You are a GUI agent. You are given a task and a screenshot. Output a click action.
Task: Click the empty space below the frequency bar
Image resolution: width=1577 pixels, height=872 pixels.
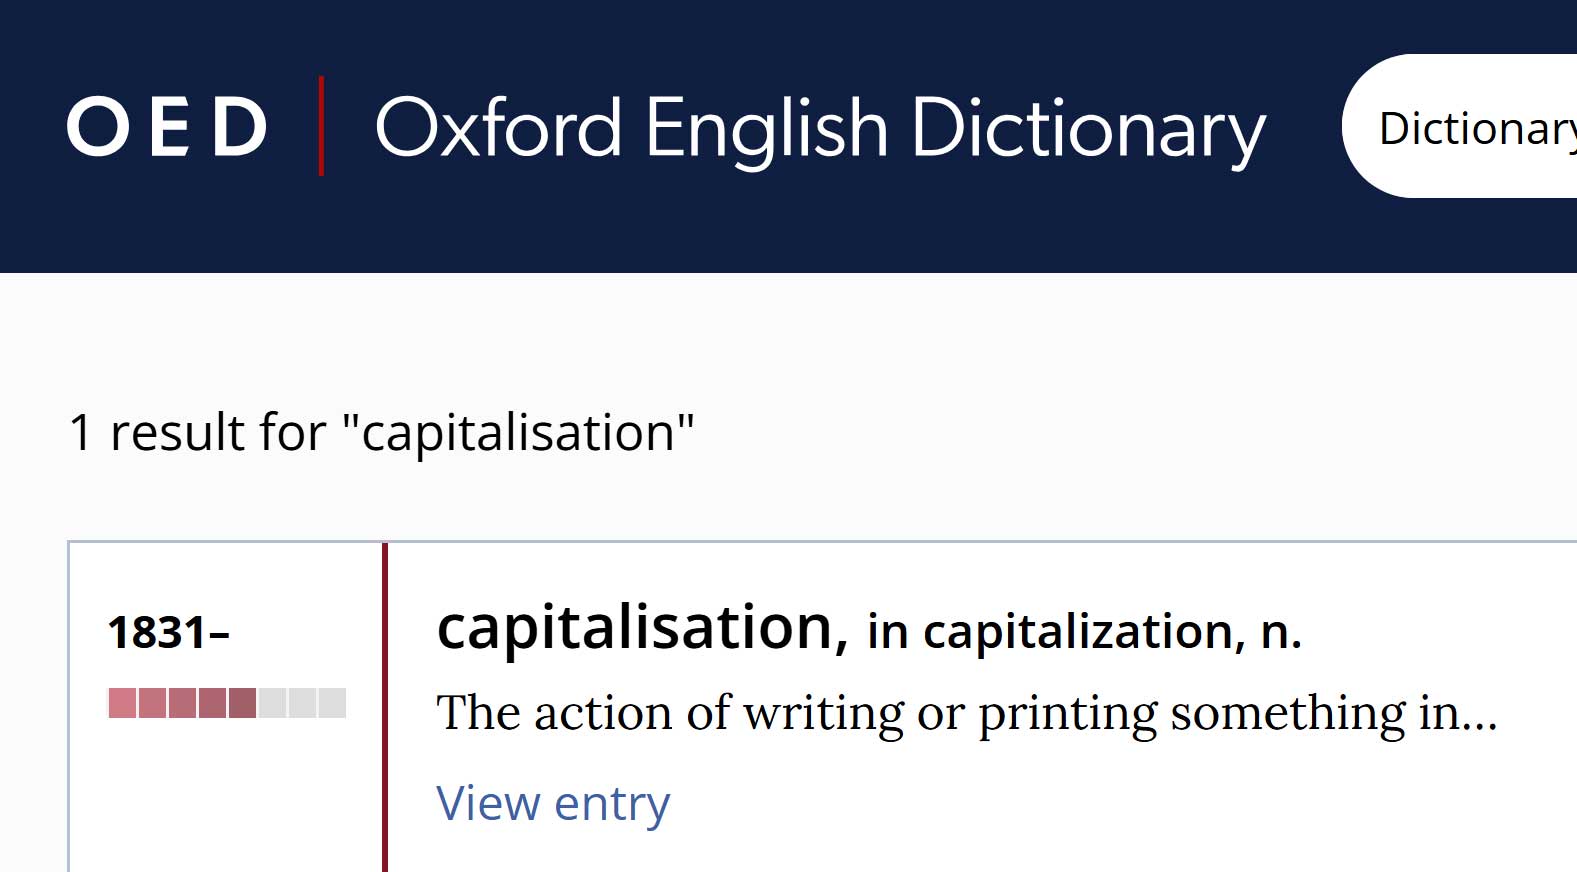pyautogui.click(x=226, y=795)
